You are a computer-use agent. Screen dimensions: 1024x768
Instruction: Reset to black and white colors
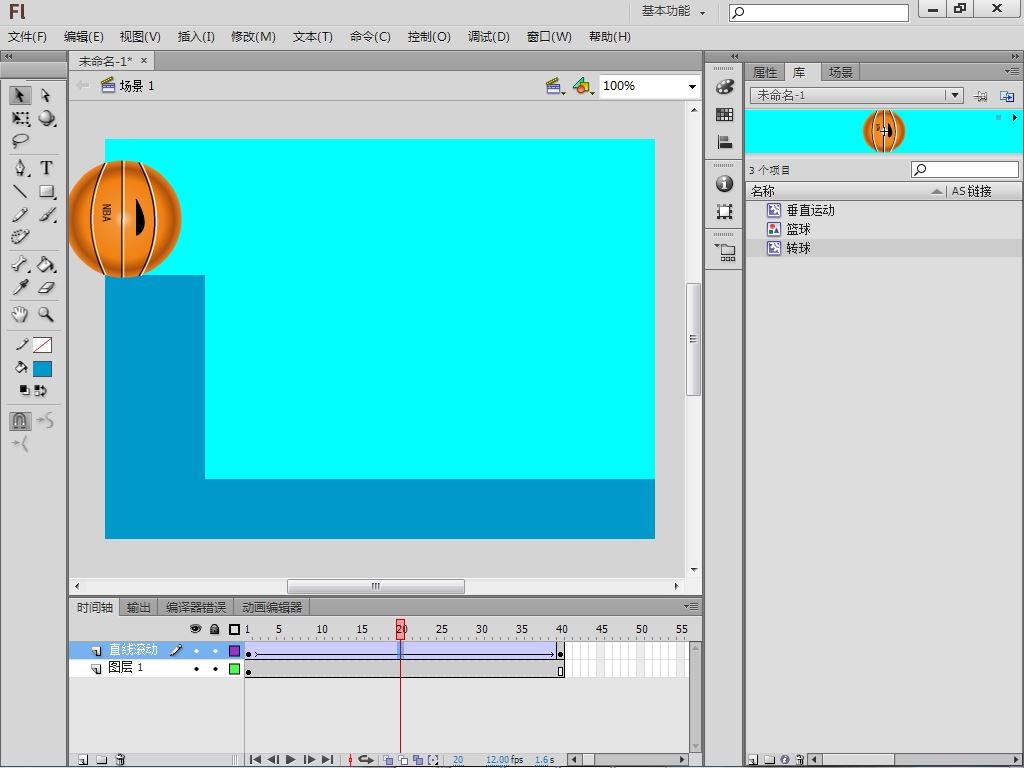pos(24,391)
